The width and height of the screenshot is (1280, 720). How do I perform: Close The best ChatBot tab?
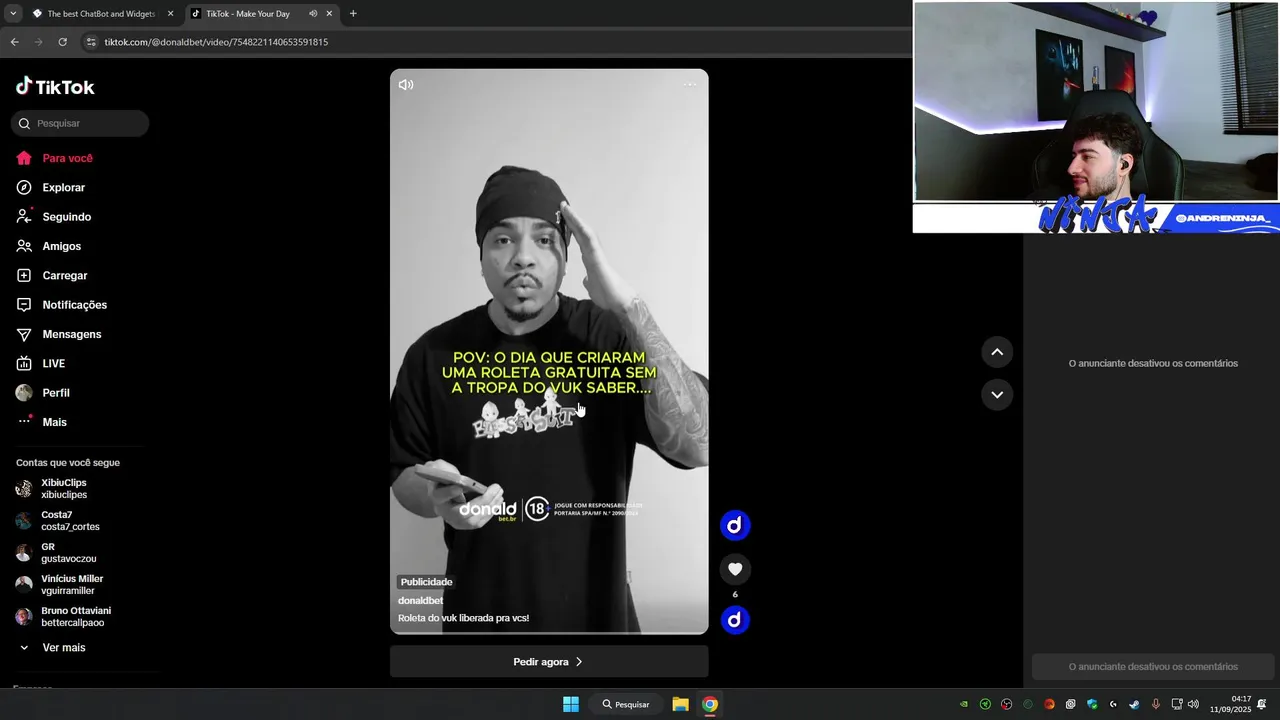tap(170, 14)
